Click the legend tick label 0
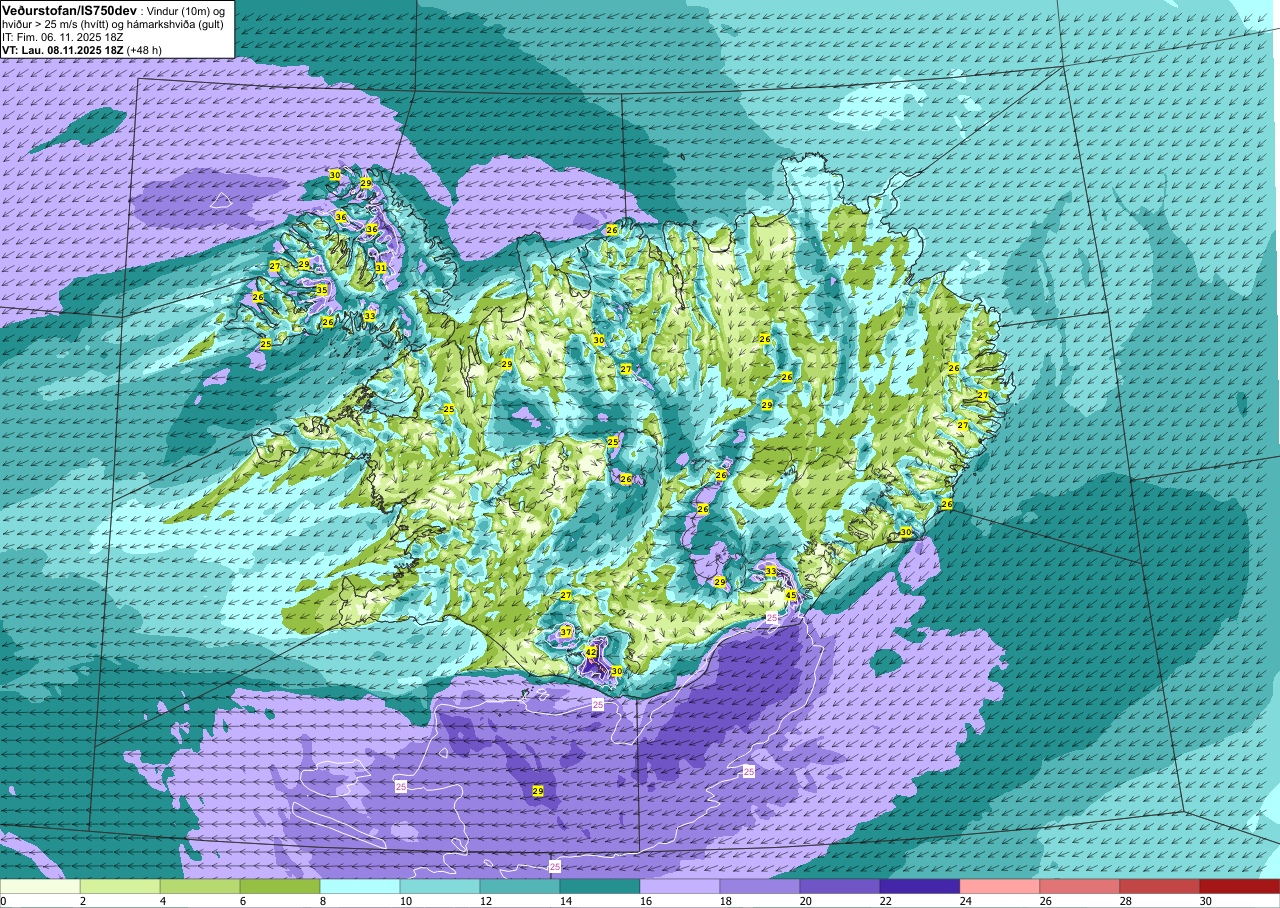This screenshot has height=908, width=1280. pos(3,901)
